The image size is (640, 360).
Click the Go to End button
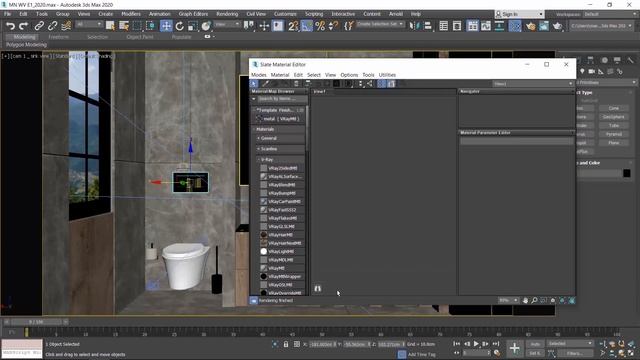coord(496,344)
